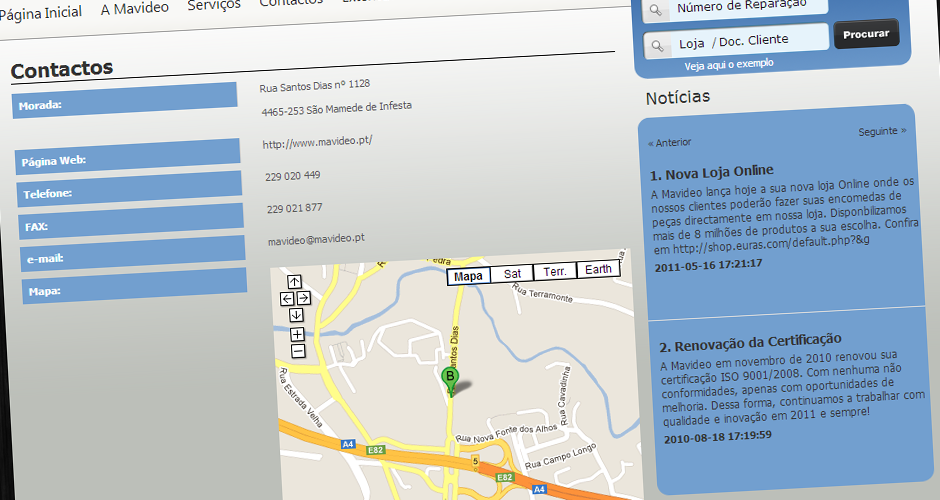Screen dimensions: 940x500
Task: Click the Telefone: label
Action: point(47,194)
